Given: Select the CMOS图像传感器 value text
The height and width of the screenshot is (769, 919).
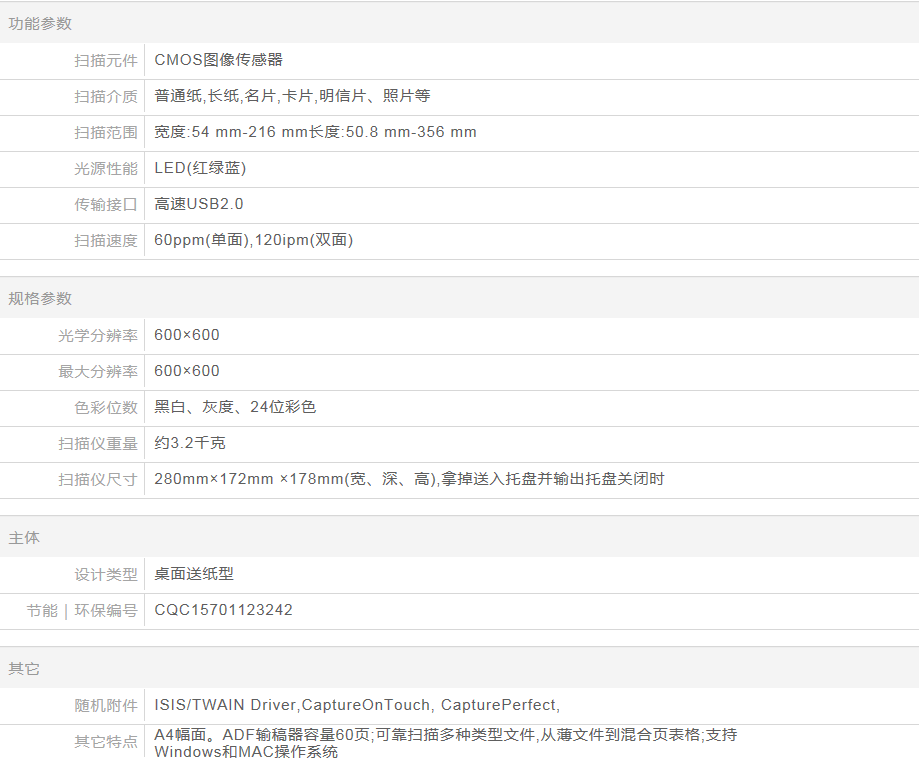Looking at the screenshot, I should coord(218,60).
